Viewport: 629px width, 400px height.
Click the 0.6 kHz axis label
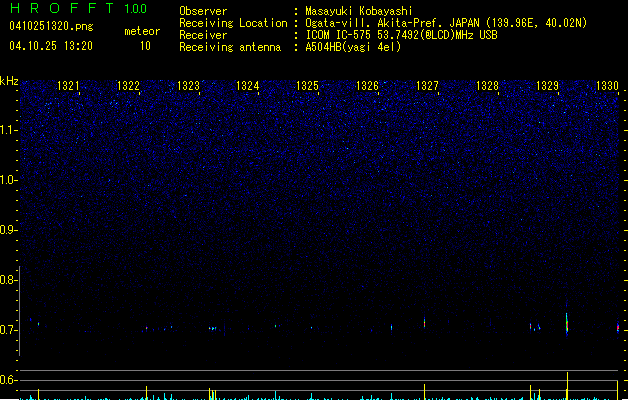click(9, 380)
